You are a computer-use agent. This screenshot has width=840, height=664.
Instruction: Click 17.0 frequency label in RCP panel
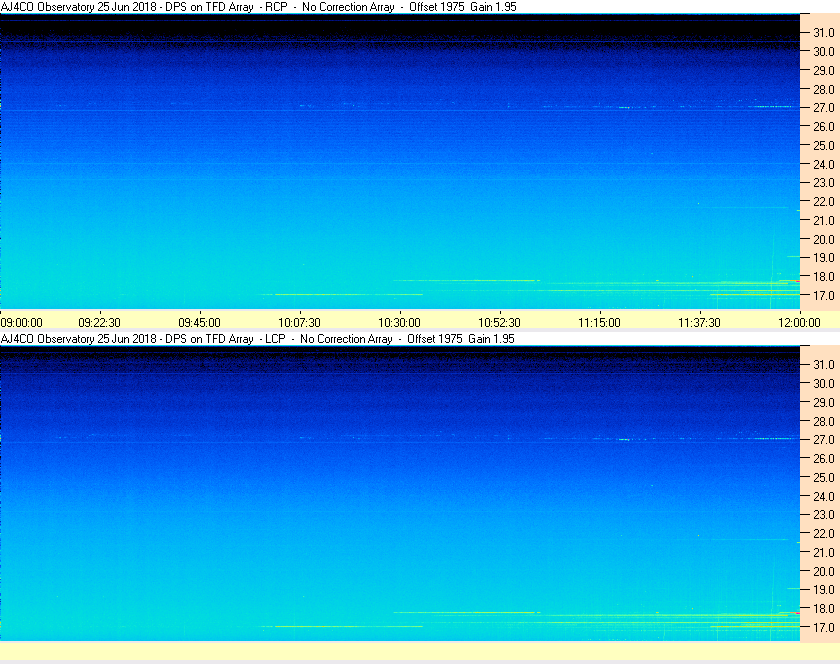point(824,295)
